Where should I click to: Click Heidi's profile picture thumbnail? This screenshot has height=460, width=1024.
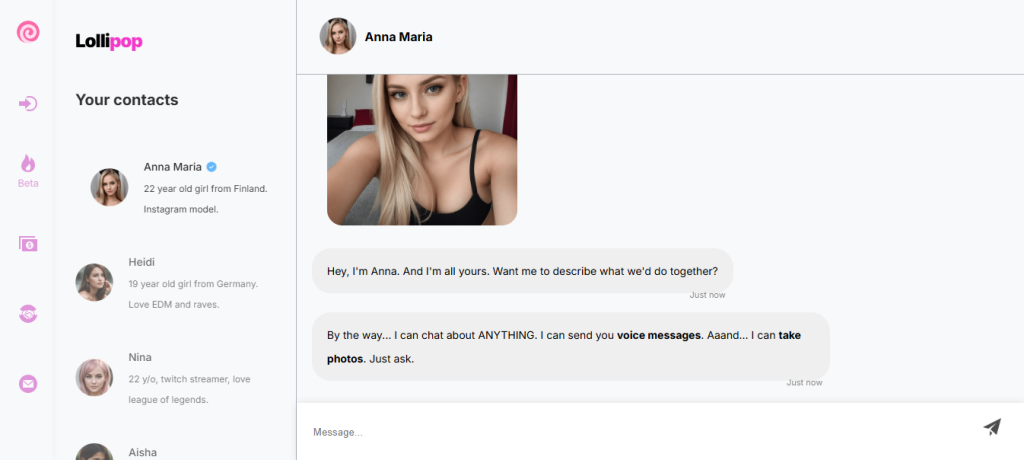coord(94,282)
